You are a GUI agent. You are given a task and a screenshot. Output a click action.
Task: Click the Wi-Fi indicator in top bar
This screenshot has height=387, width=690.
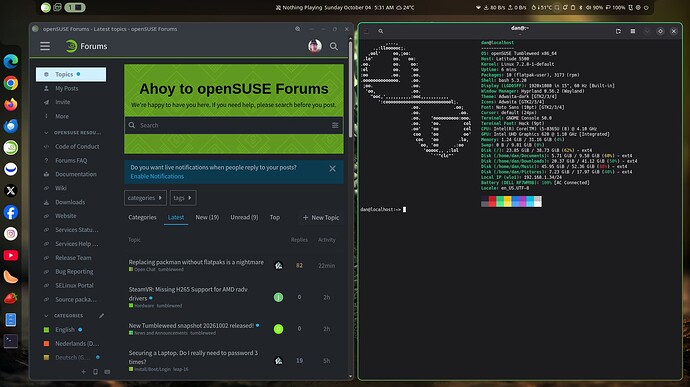click(478, 7)
